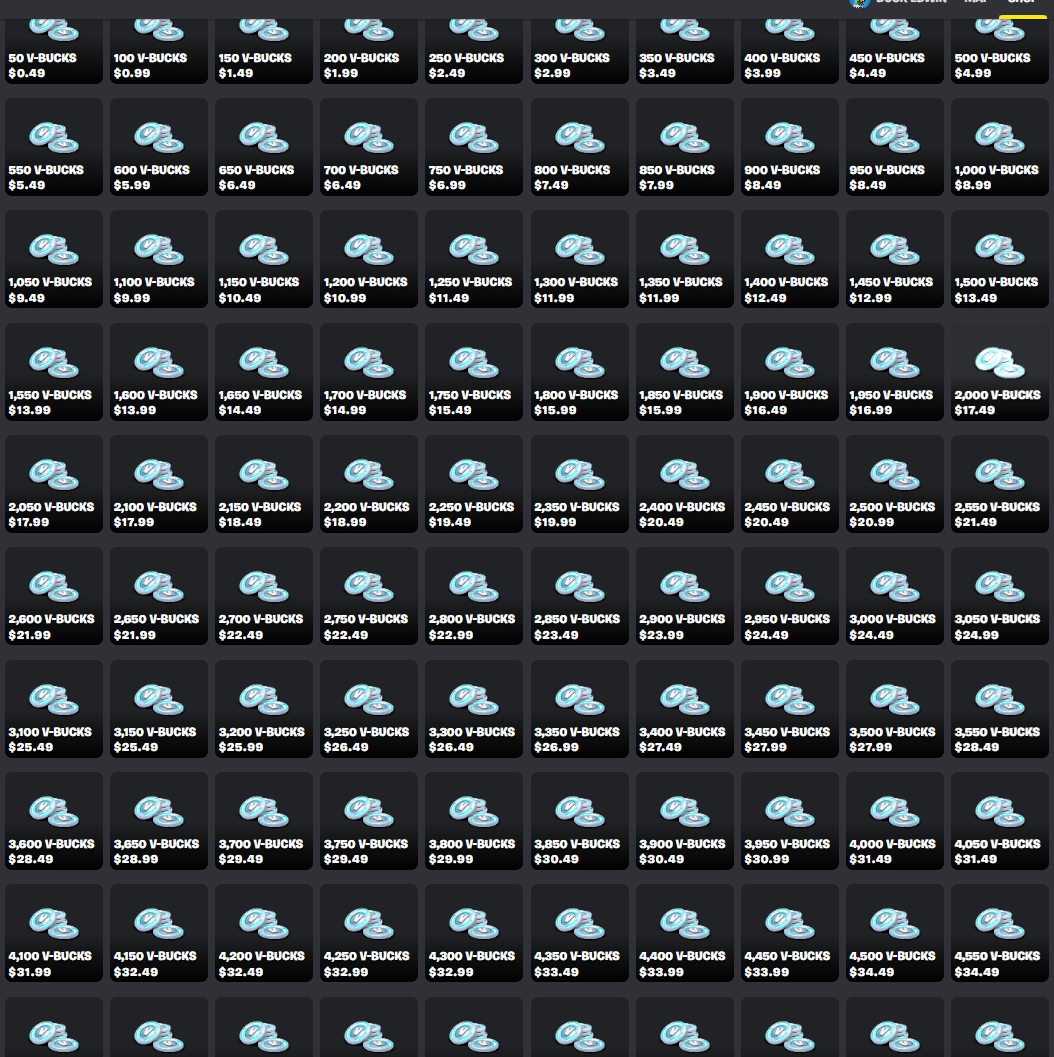The image size is (1054, 1057).
Task: Click the coin icon above 4,050 V-Bucks
Action: (999, 812)
